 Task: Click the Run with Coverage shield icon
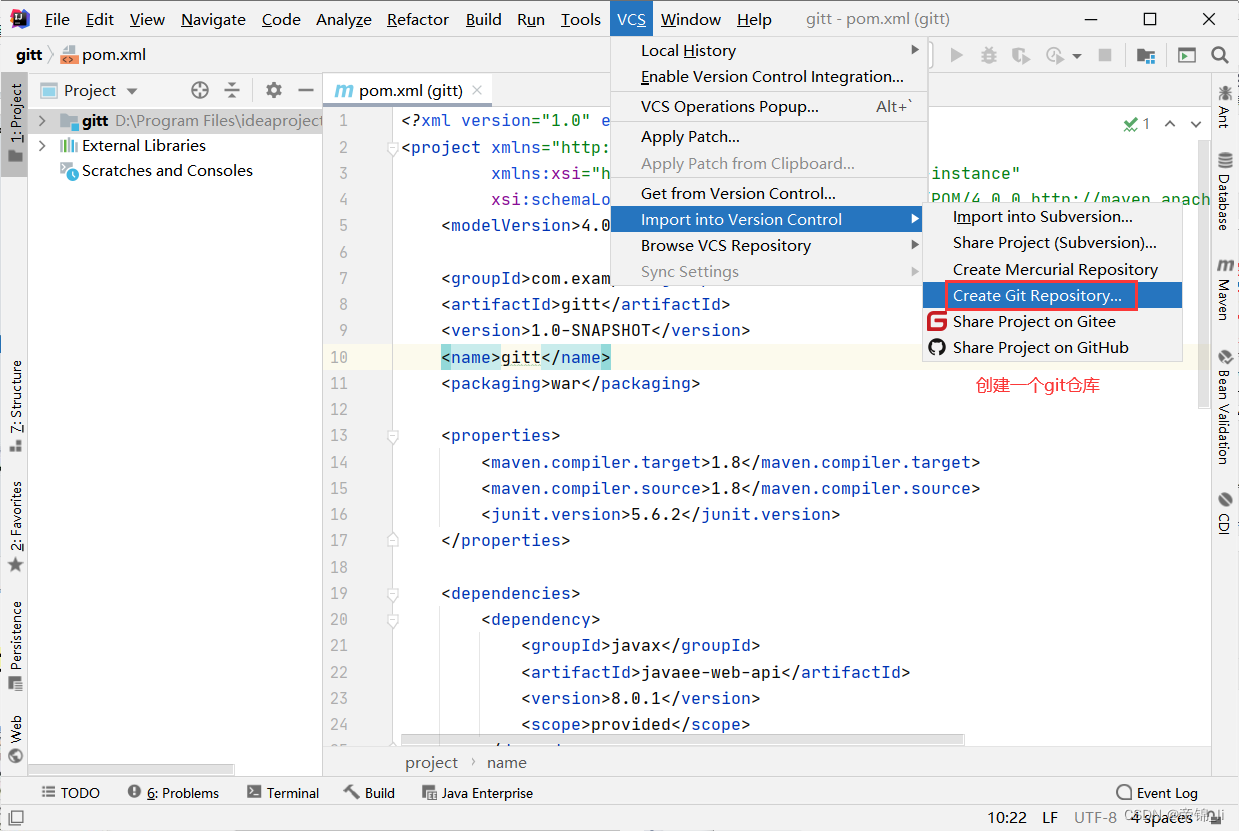[1020, 56]
